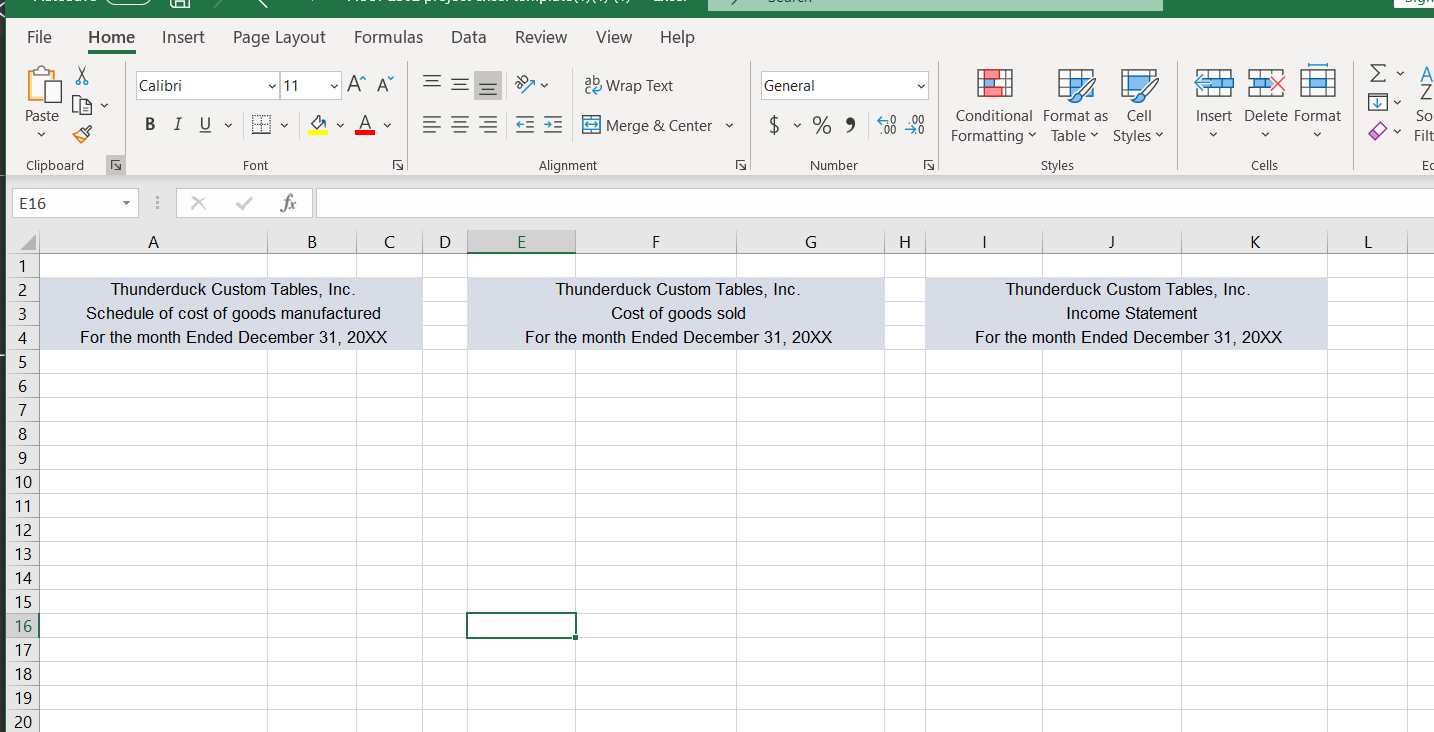Viewport: 1434px width, 732px height.
Task: Open Format as Table gallery
Action: point(1076,107)
